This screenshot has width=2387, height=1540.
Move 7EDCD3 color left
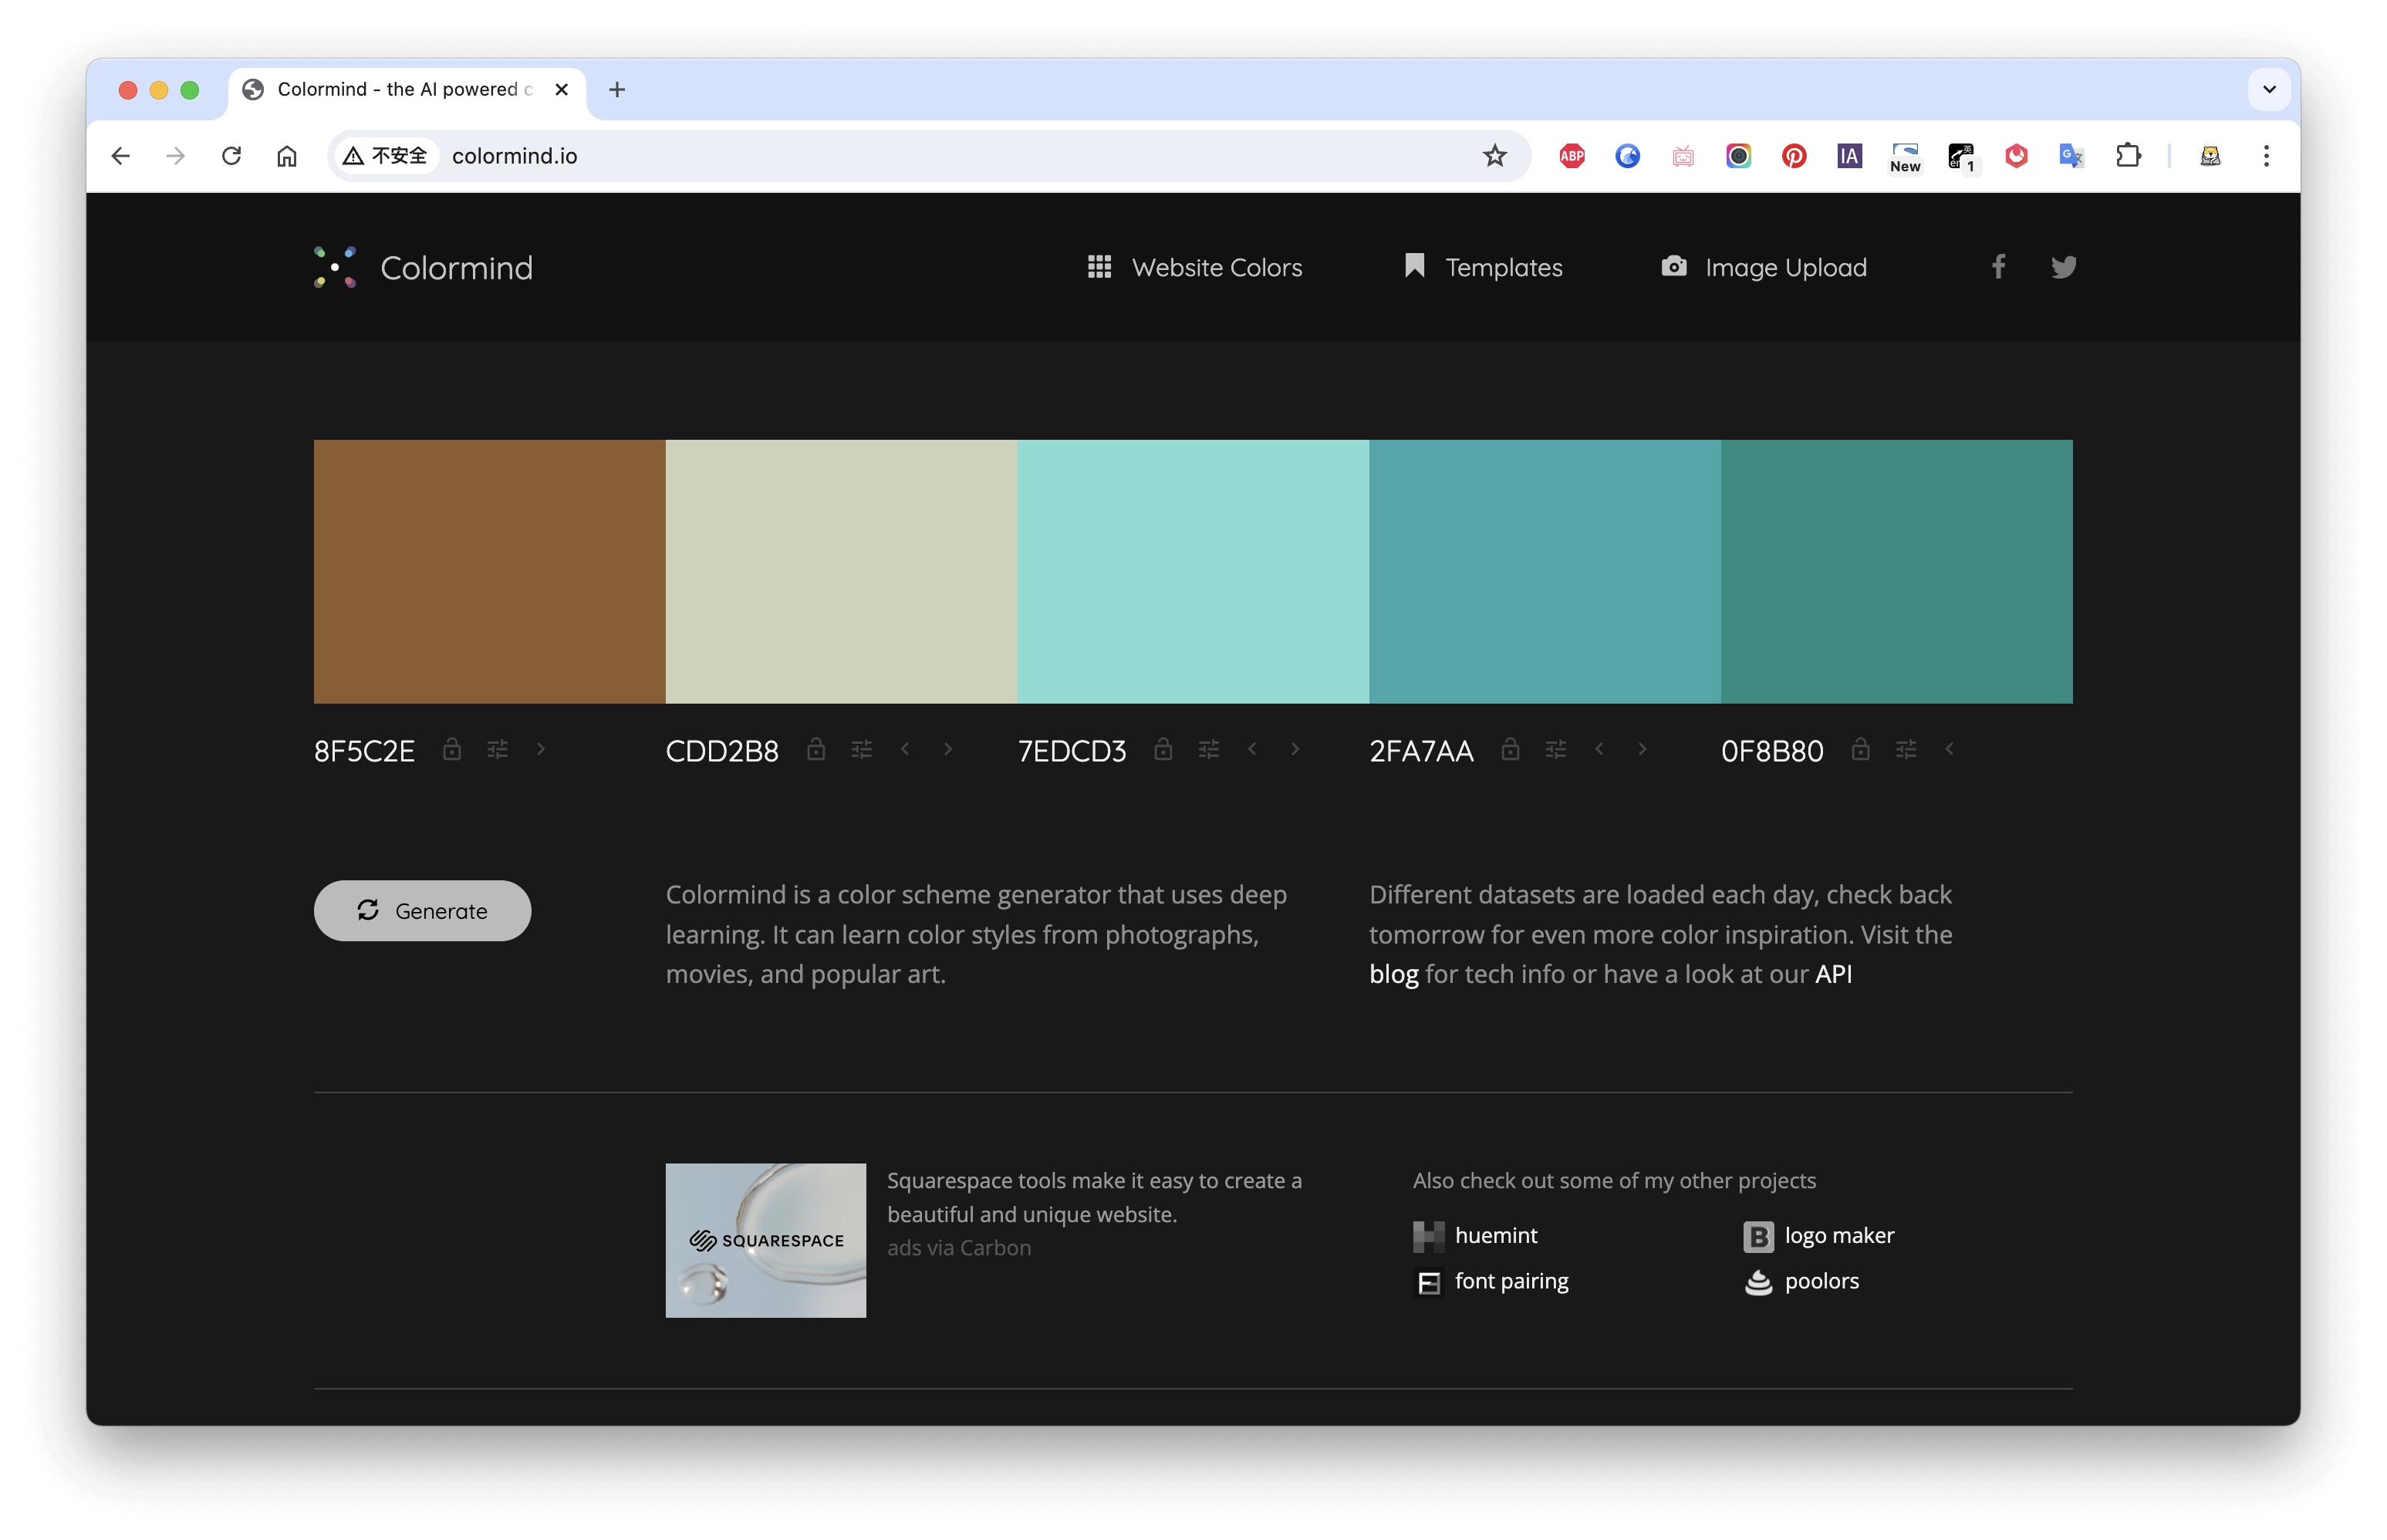pos(1251,749)
